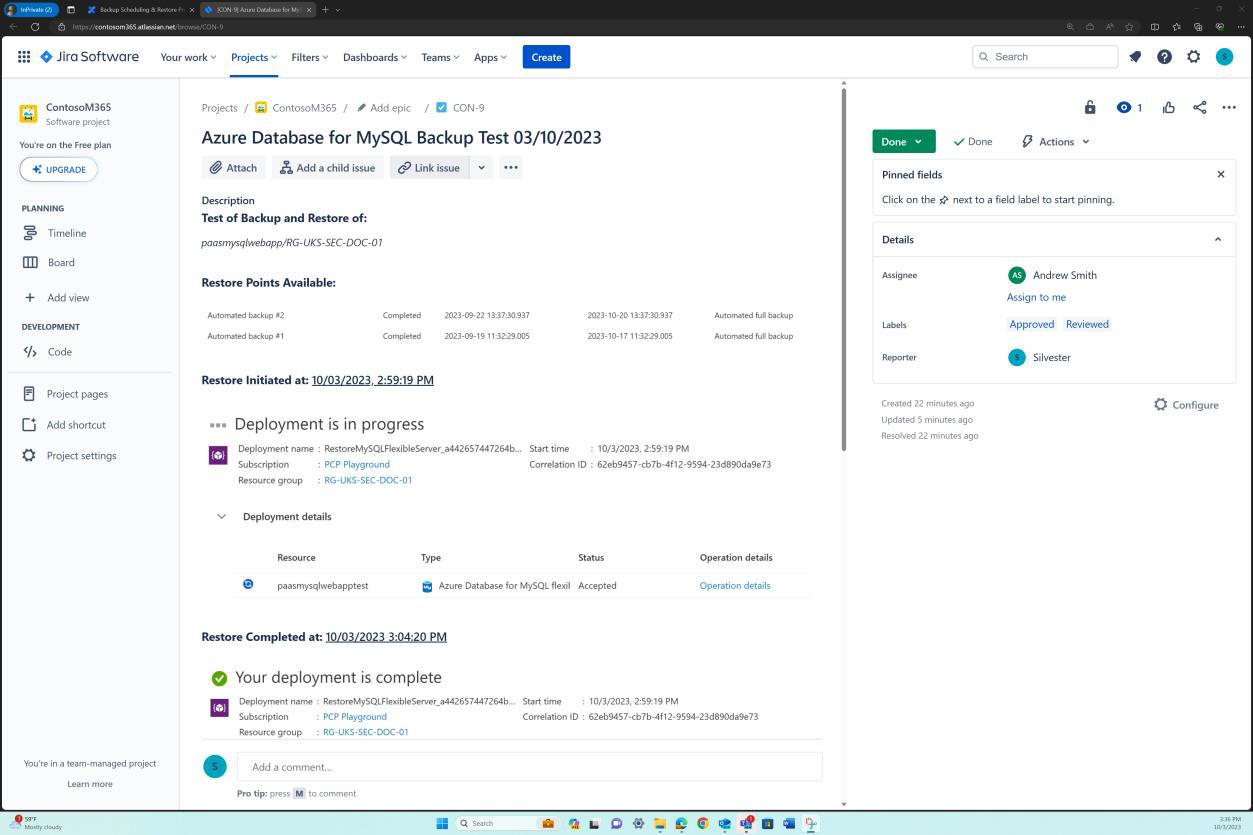
Task: Open the Done status dropdown
Action: click(901, 141)
